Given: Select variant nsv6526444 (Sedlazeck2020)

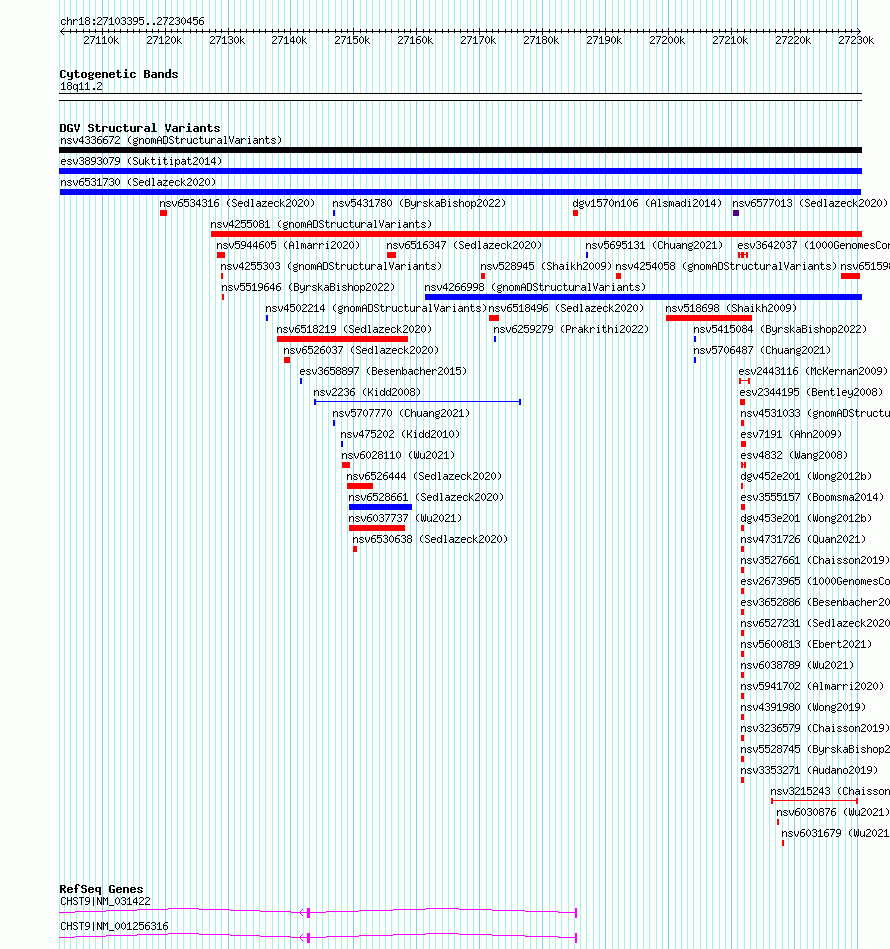Looking at the screenshot, I should [x=424, y=476].
